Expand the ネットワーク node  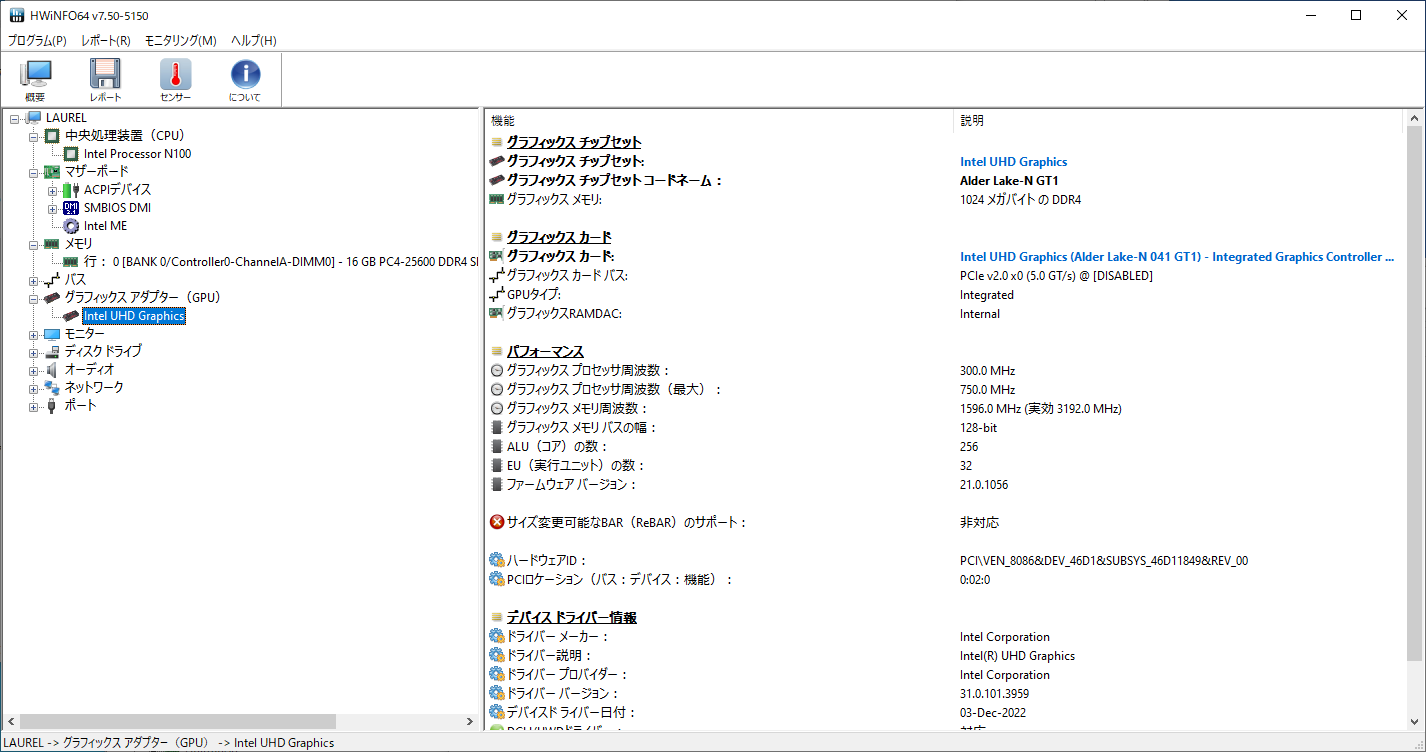tap(34, 388)
